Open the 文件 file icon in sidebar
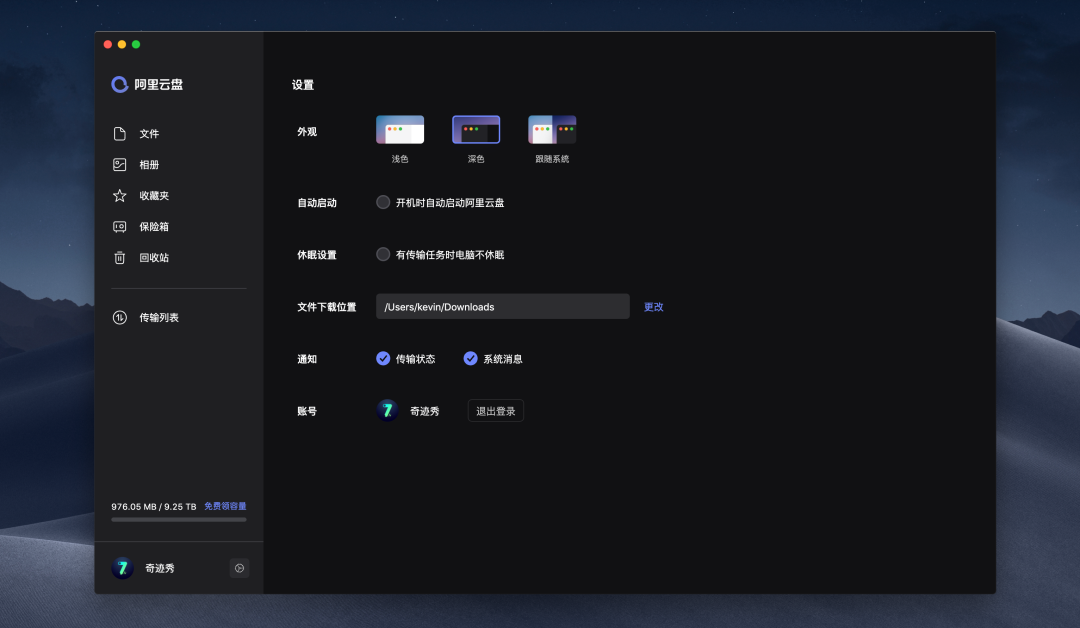The image size is (1080, 628). [120, 134]
